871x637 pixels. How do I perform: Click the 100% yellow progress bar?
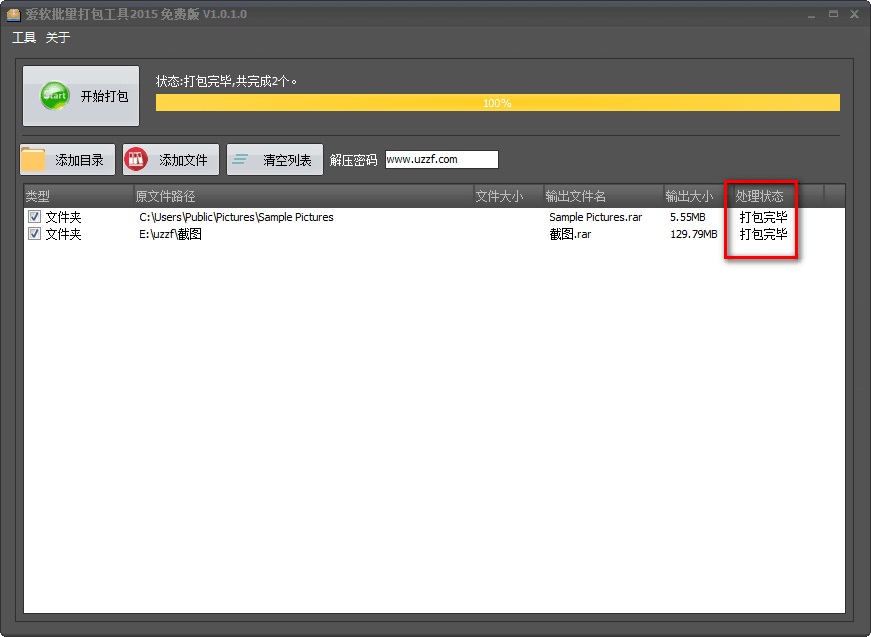[498, 103]
